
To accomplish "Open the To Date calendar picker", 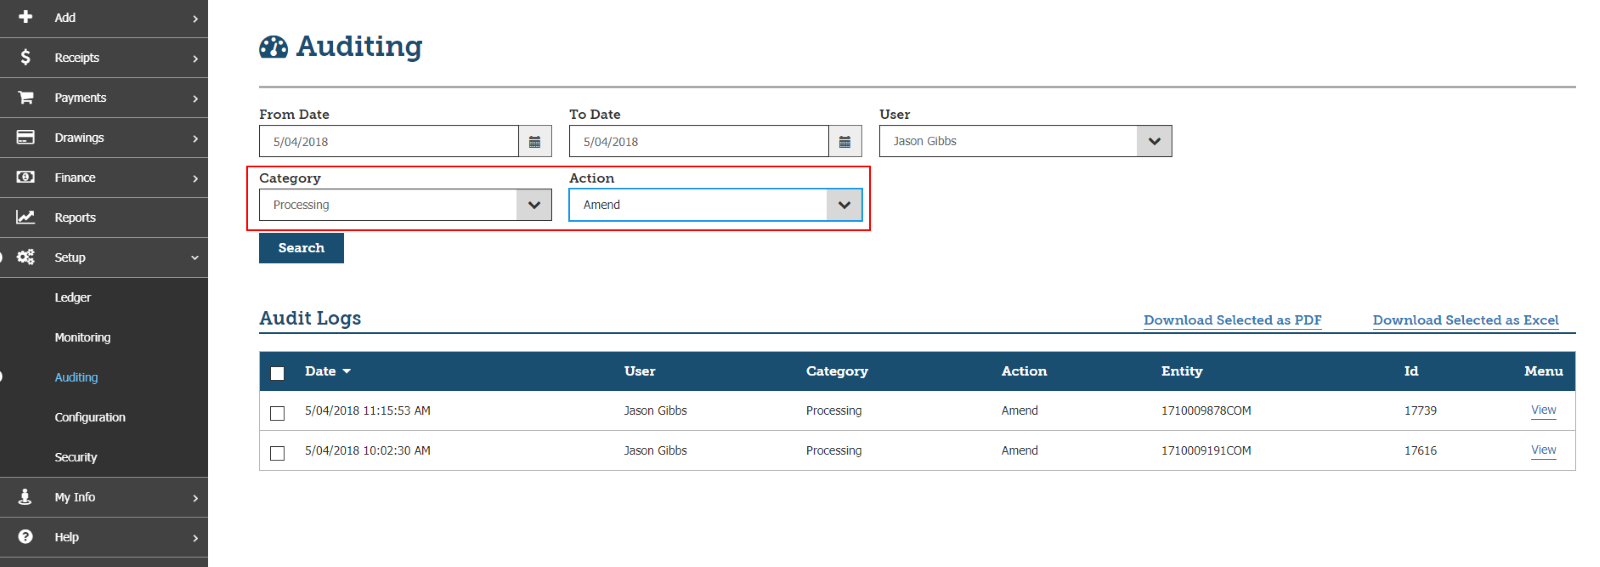I will [845, 142].
